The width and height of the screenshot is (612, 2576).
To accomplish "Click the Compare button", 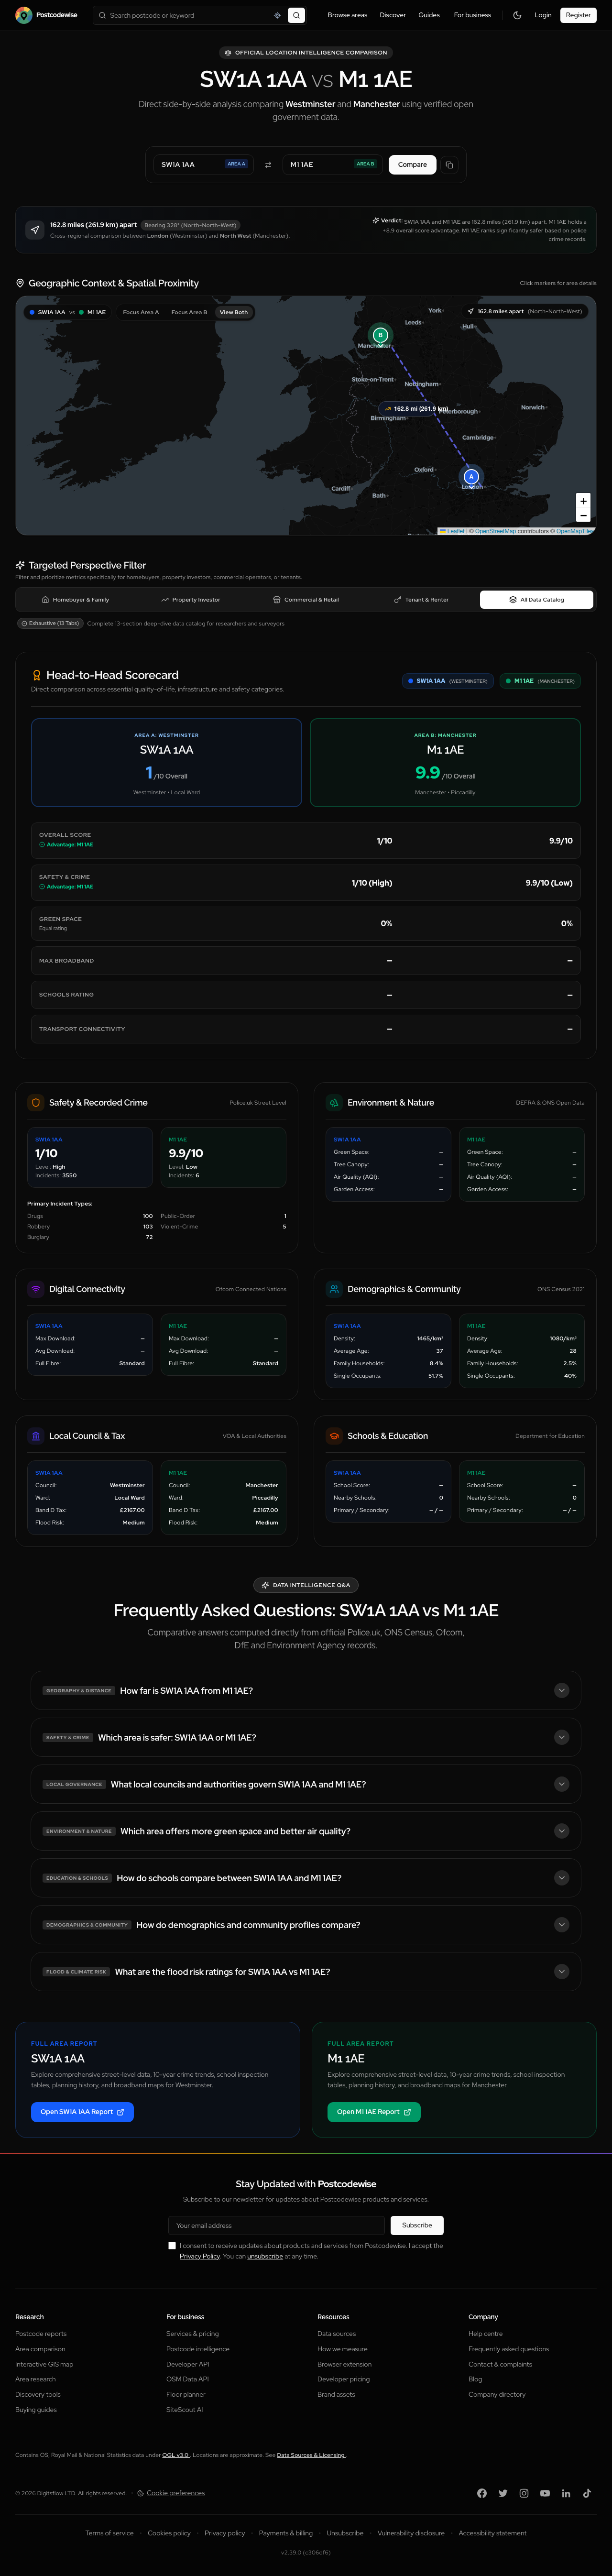I will [412, 165].
